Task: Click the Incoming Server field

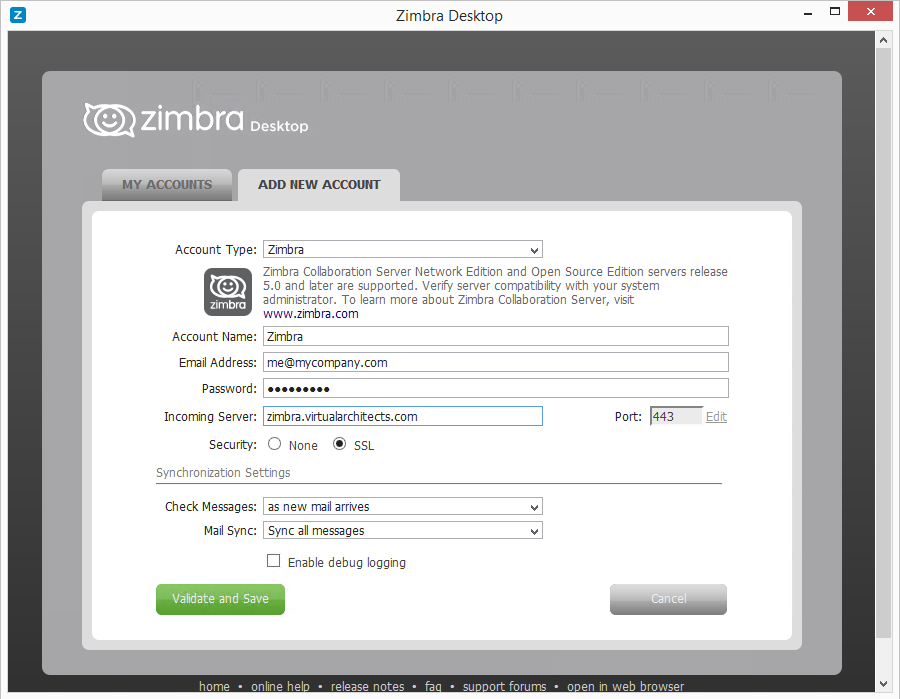Action: 402,416
